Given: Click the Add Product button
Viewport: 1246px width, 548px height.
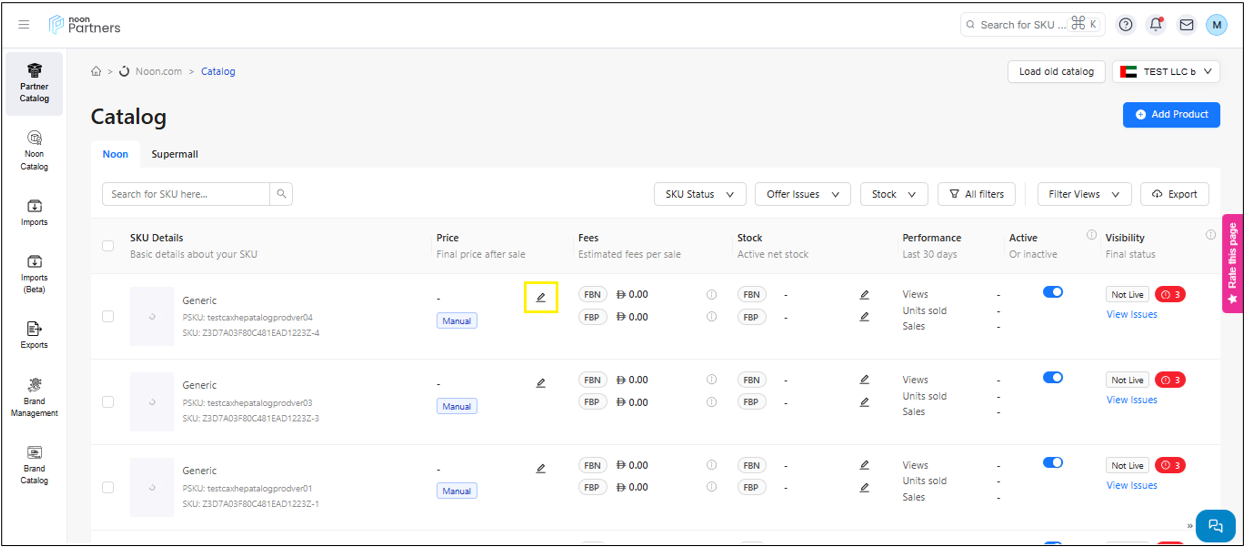Looking at the screenshot, I should tap(1171, 115).
